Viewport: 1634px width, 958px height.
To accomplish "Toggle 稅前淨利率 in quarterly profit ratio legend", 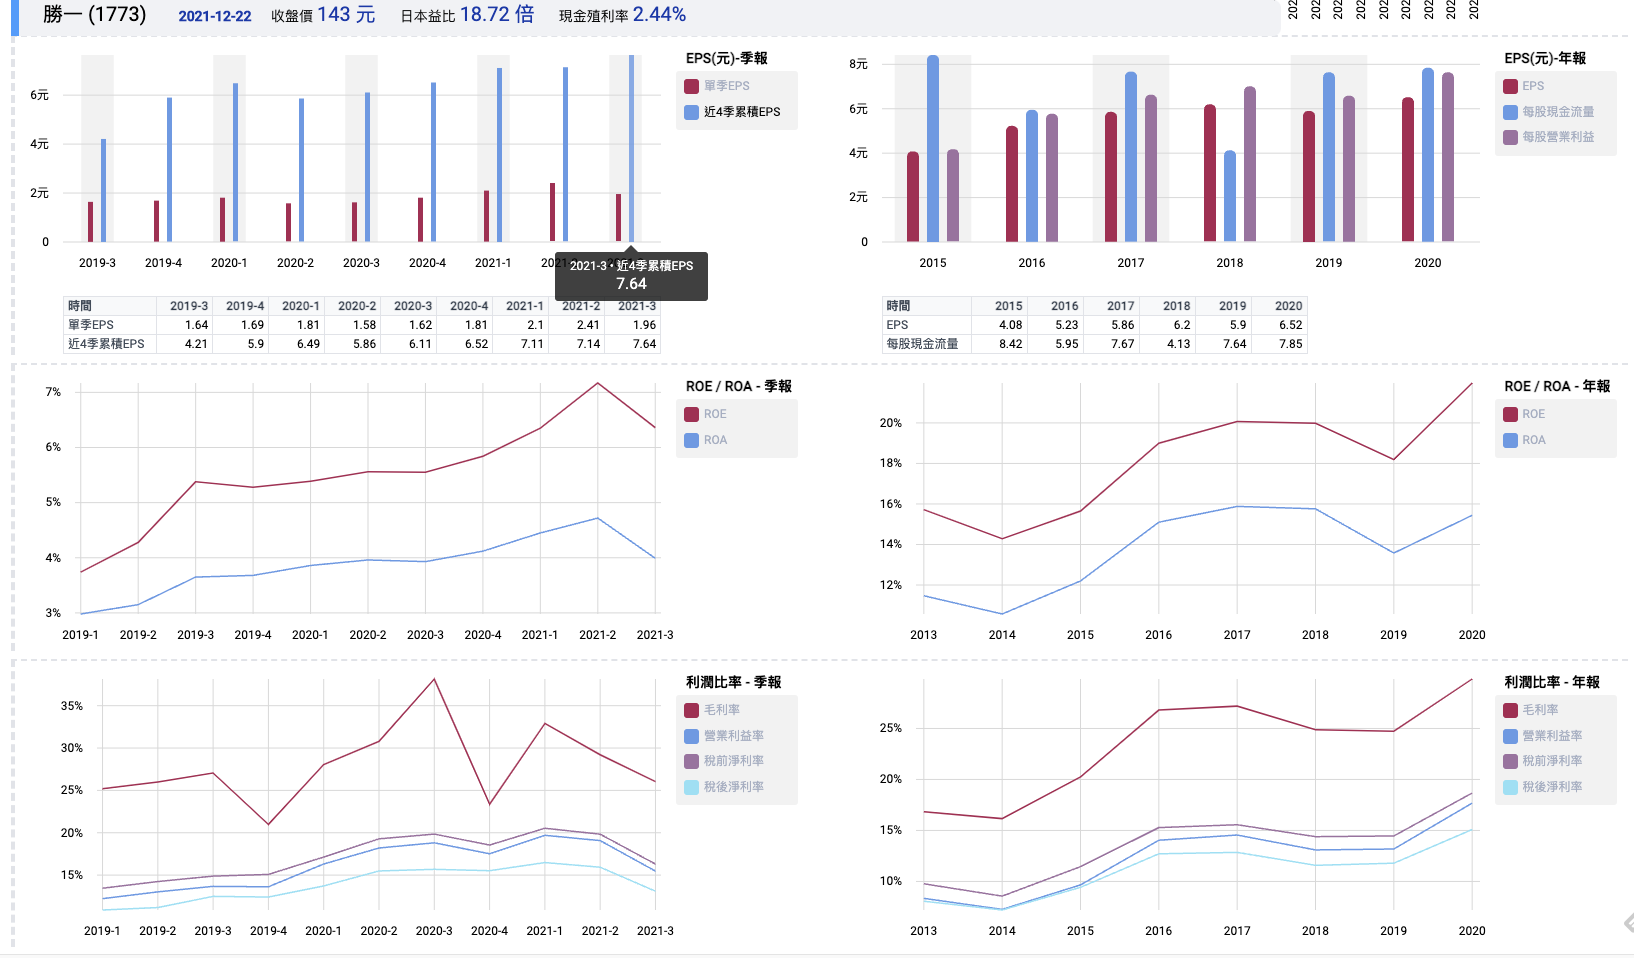I will [725, 761].
